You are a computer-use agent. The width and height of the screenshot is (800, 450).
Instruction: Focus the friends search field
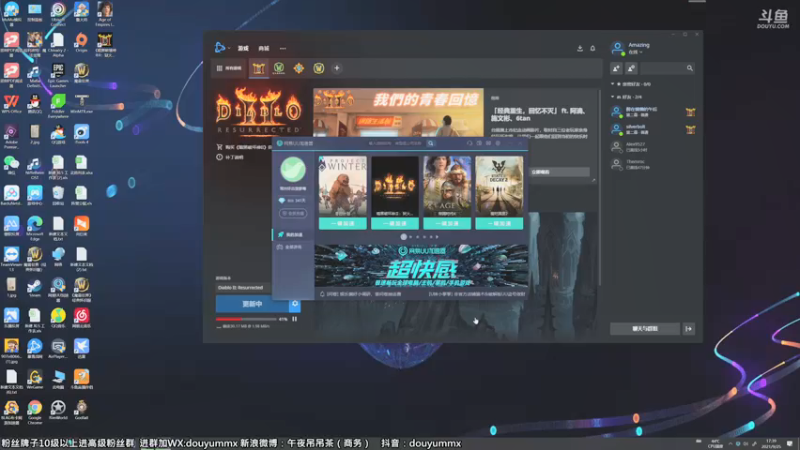tap(667, 68)
